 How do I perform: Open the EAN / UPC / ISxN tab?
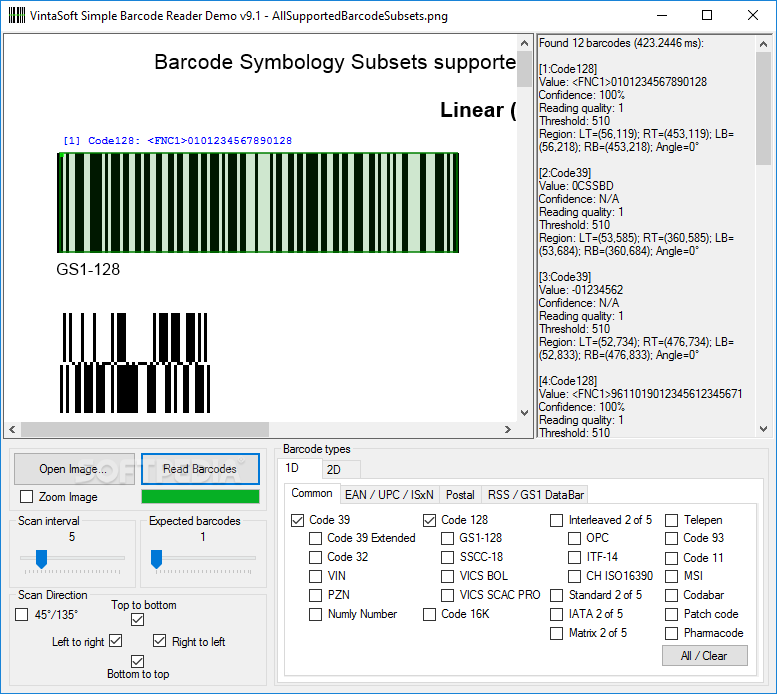pos(389,494)
